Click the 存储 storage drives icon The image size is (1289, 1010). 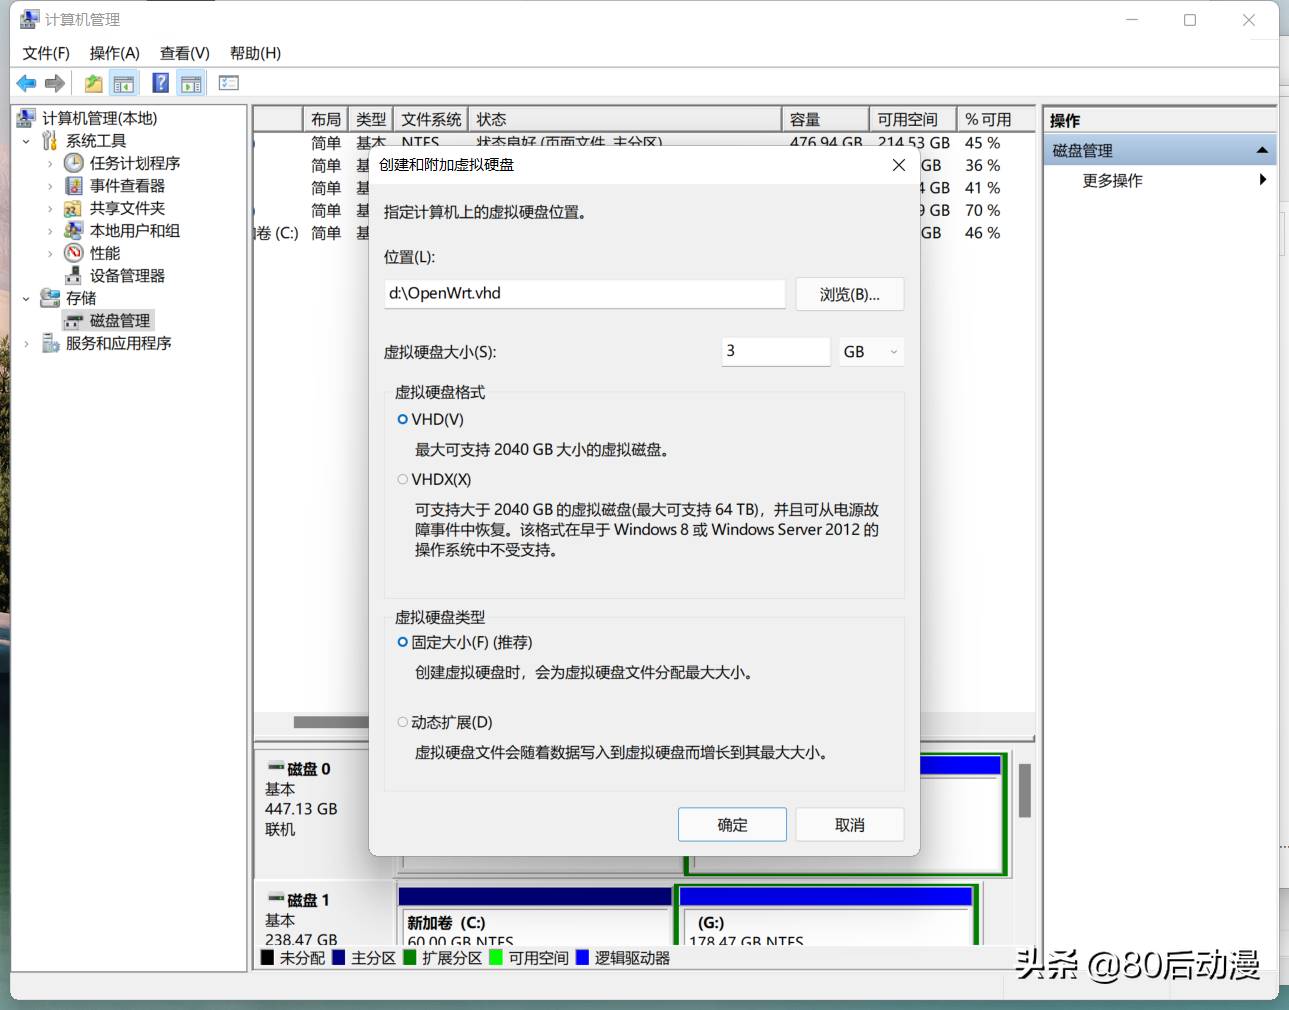(50, 298)
